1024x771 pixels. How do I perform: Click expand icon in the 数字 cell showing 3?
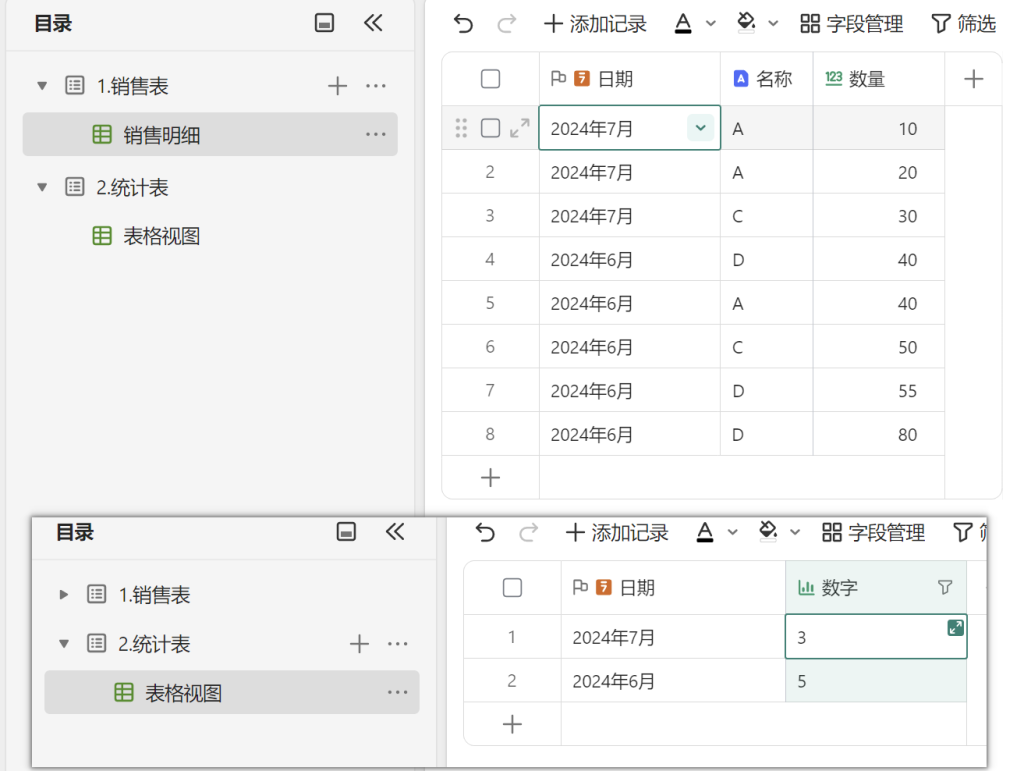click(955, 628)
